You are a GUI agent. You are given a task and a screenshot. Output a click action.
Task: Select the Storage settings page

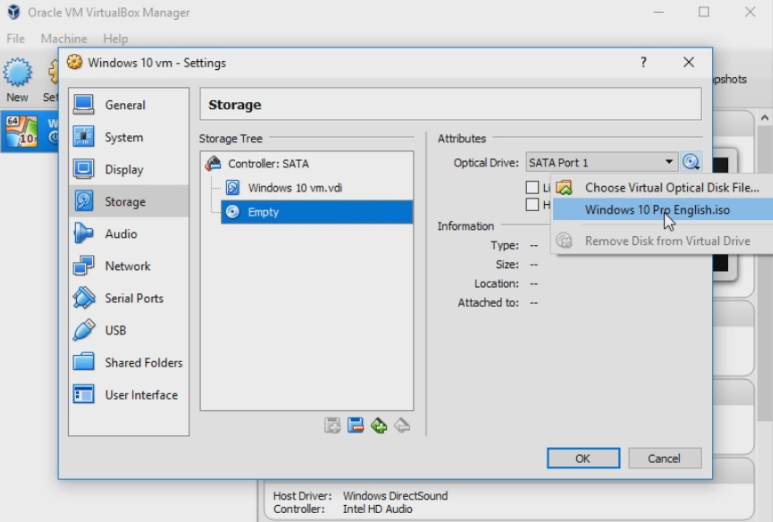tap(128, 202)
